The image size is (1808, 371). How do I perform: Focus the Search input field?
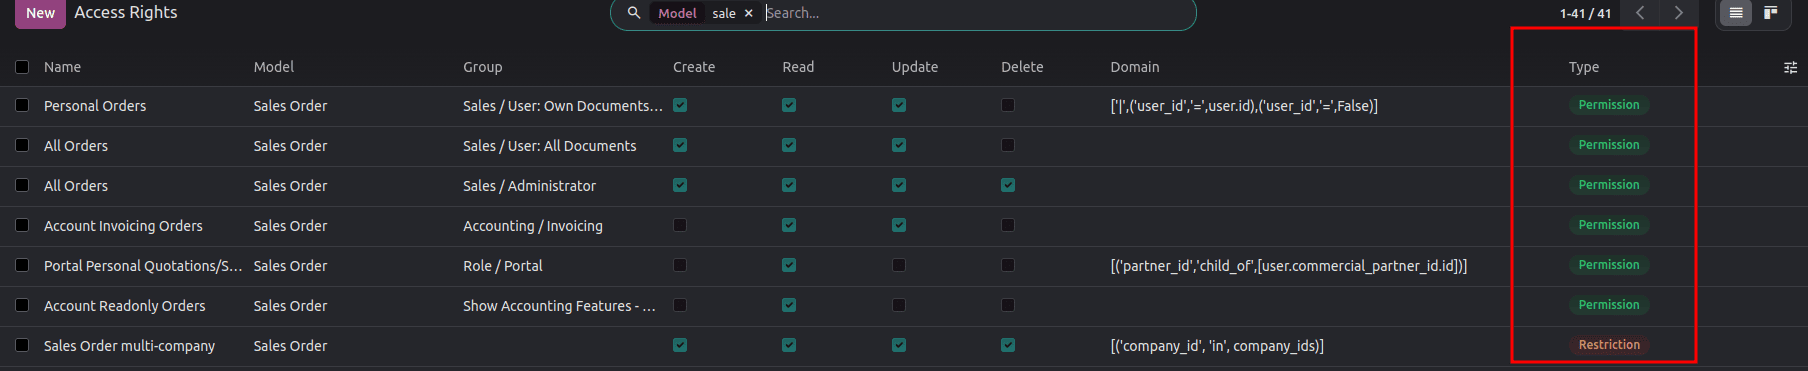(x=975, y=13)
